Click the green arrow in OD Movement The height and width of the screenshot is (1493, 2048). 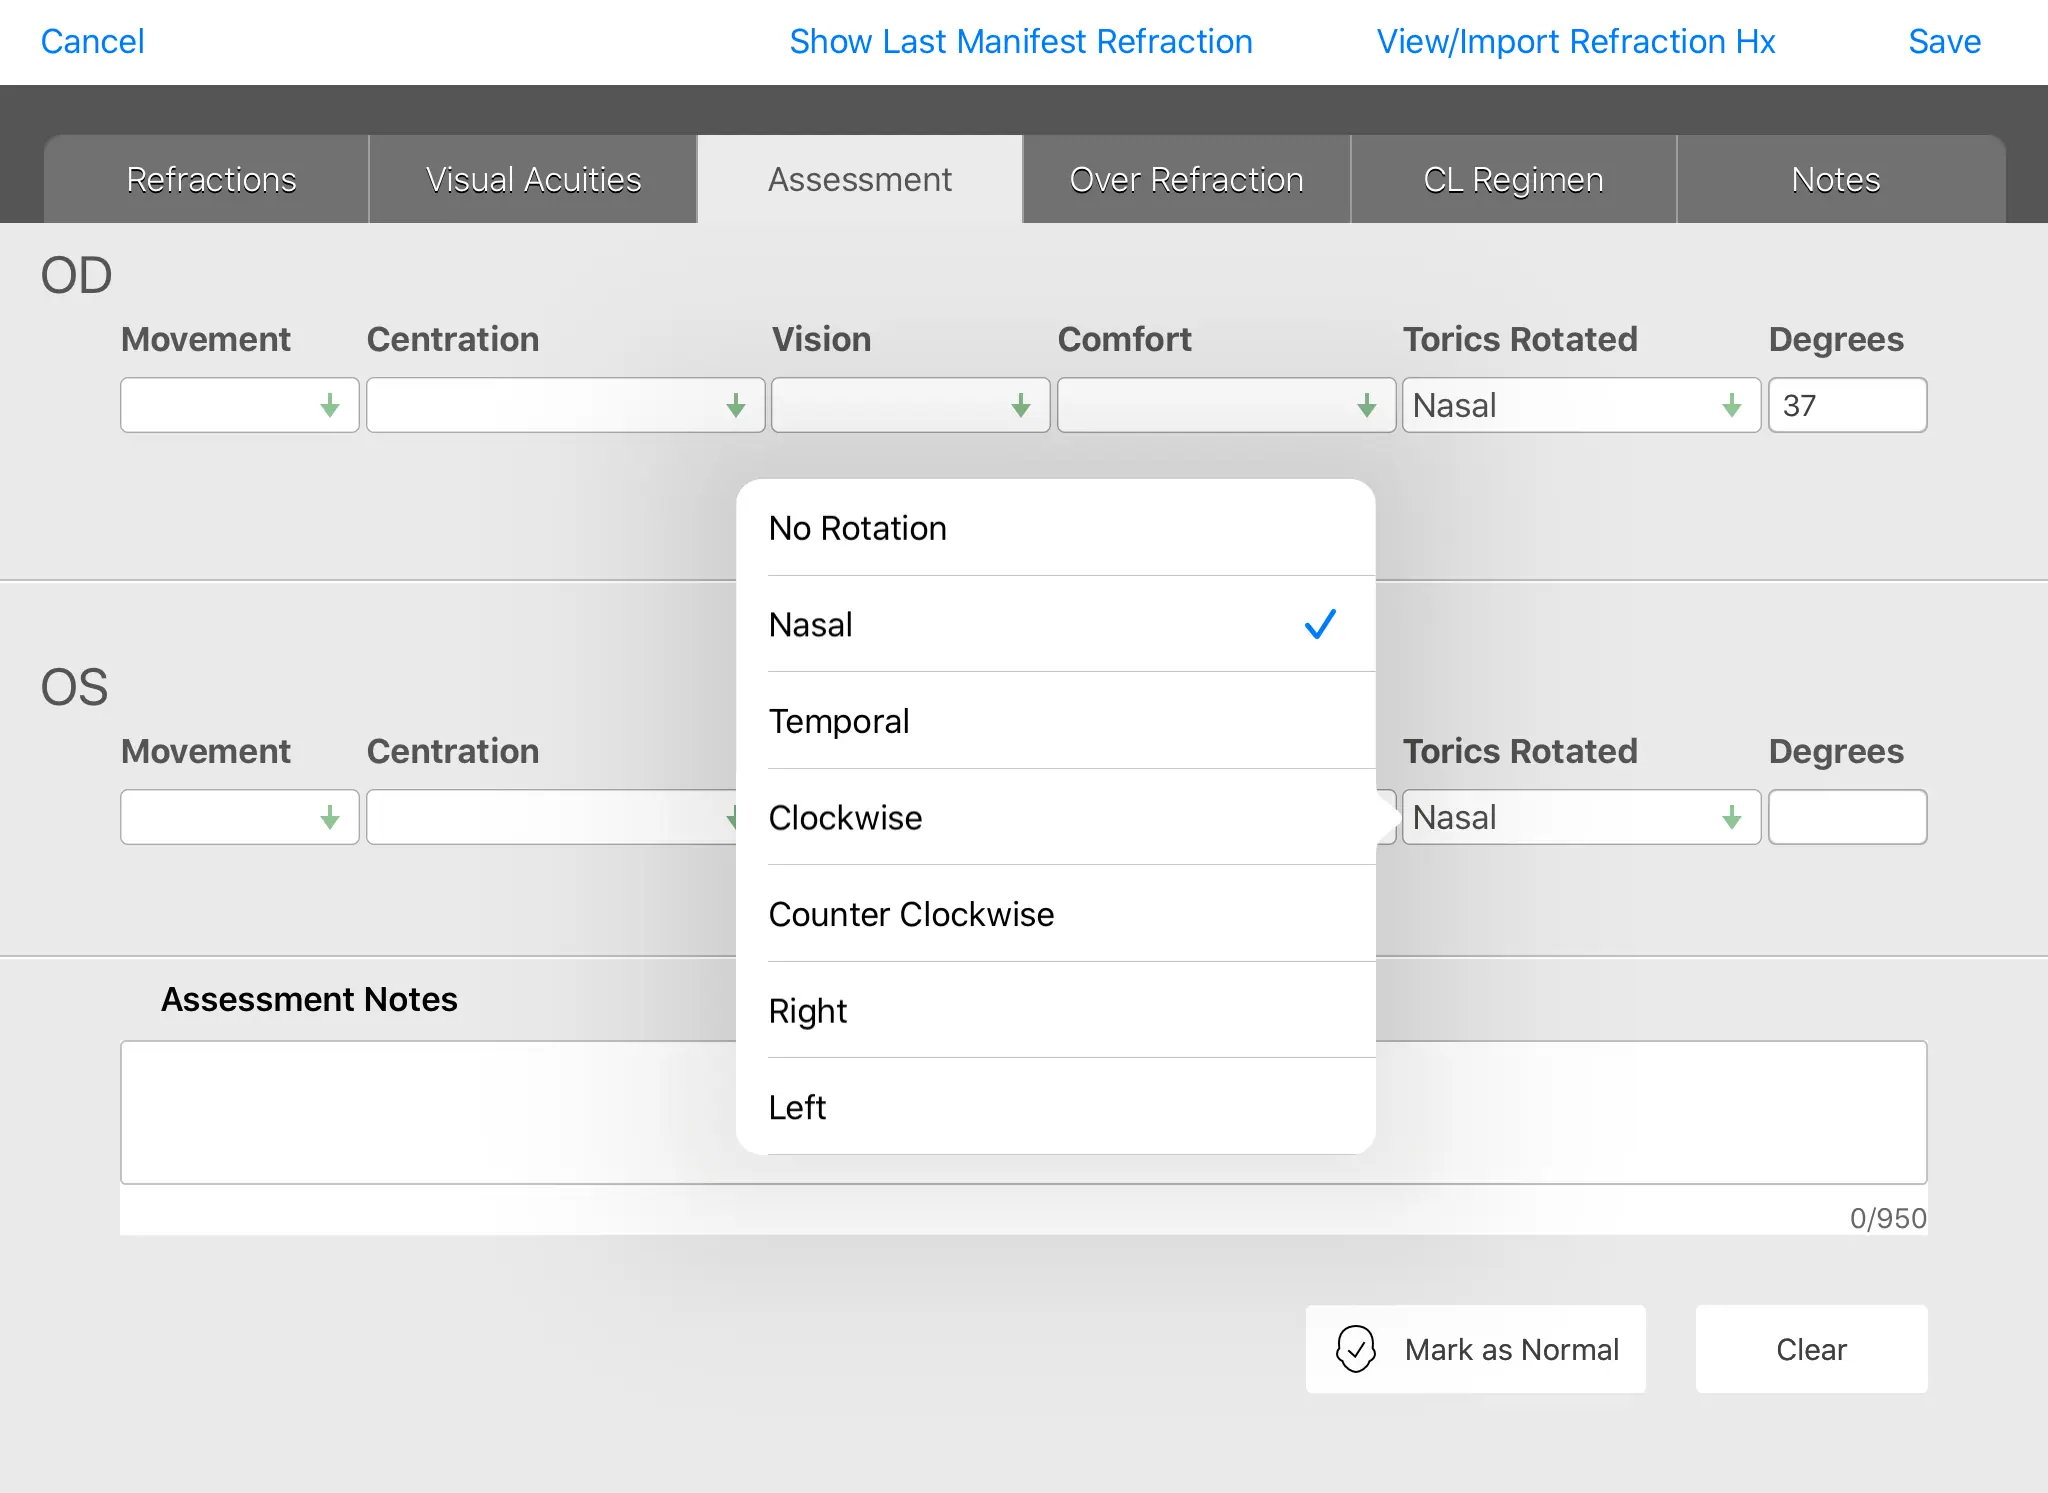point(330,405)
